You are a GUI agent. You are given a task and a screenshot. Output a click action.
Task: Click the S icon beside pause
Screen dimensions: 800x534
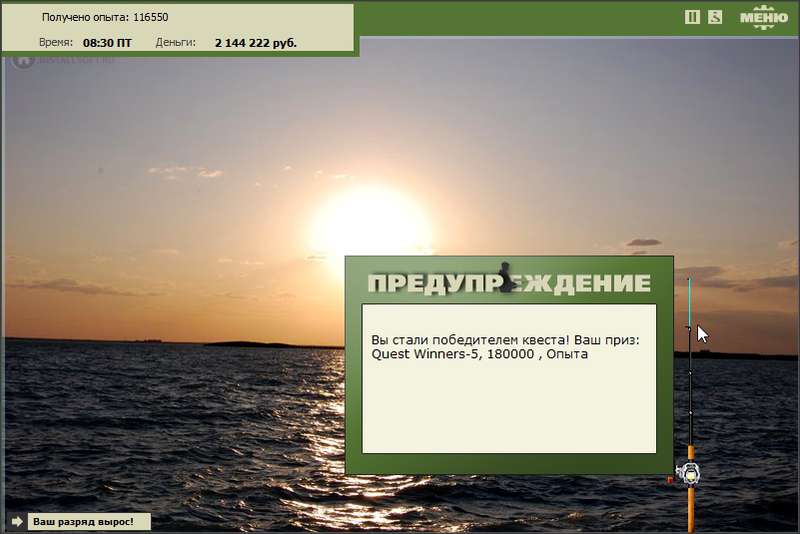tap(715, 17)
